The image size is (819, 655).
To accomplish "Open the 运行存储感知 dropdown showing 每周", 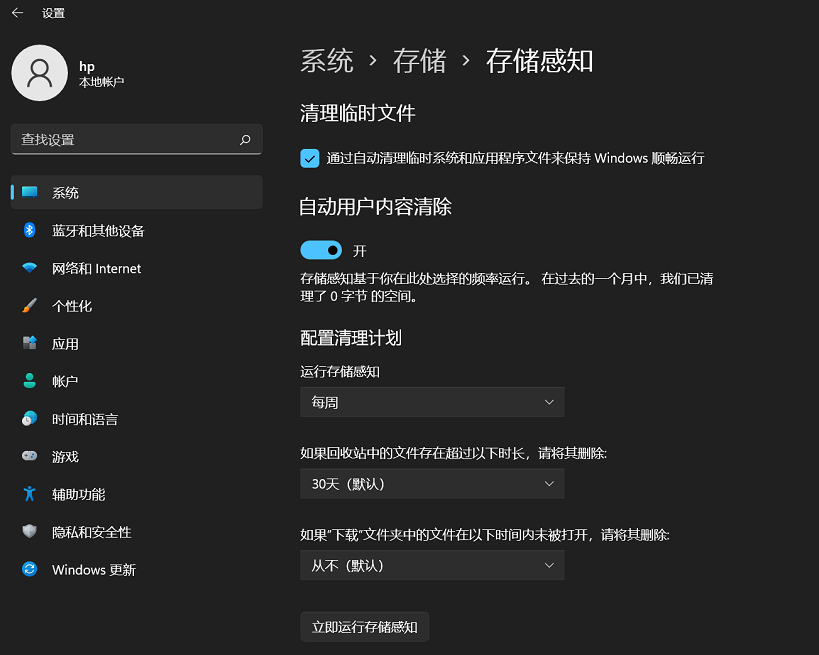I will click(x=432, y=402).
